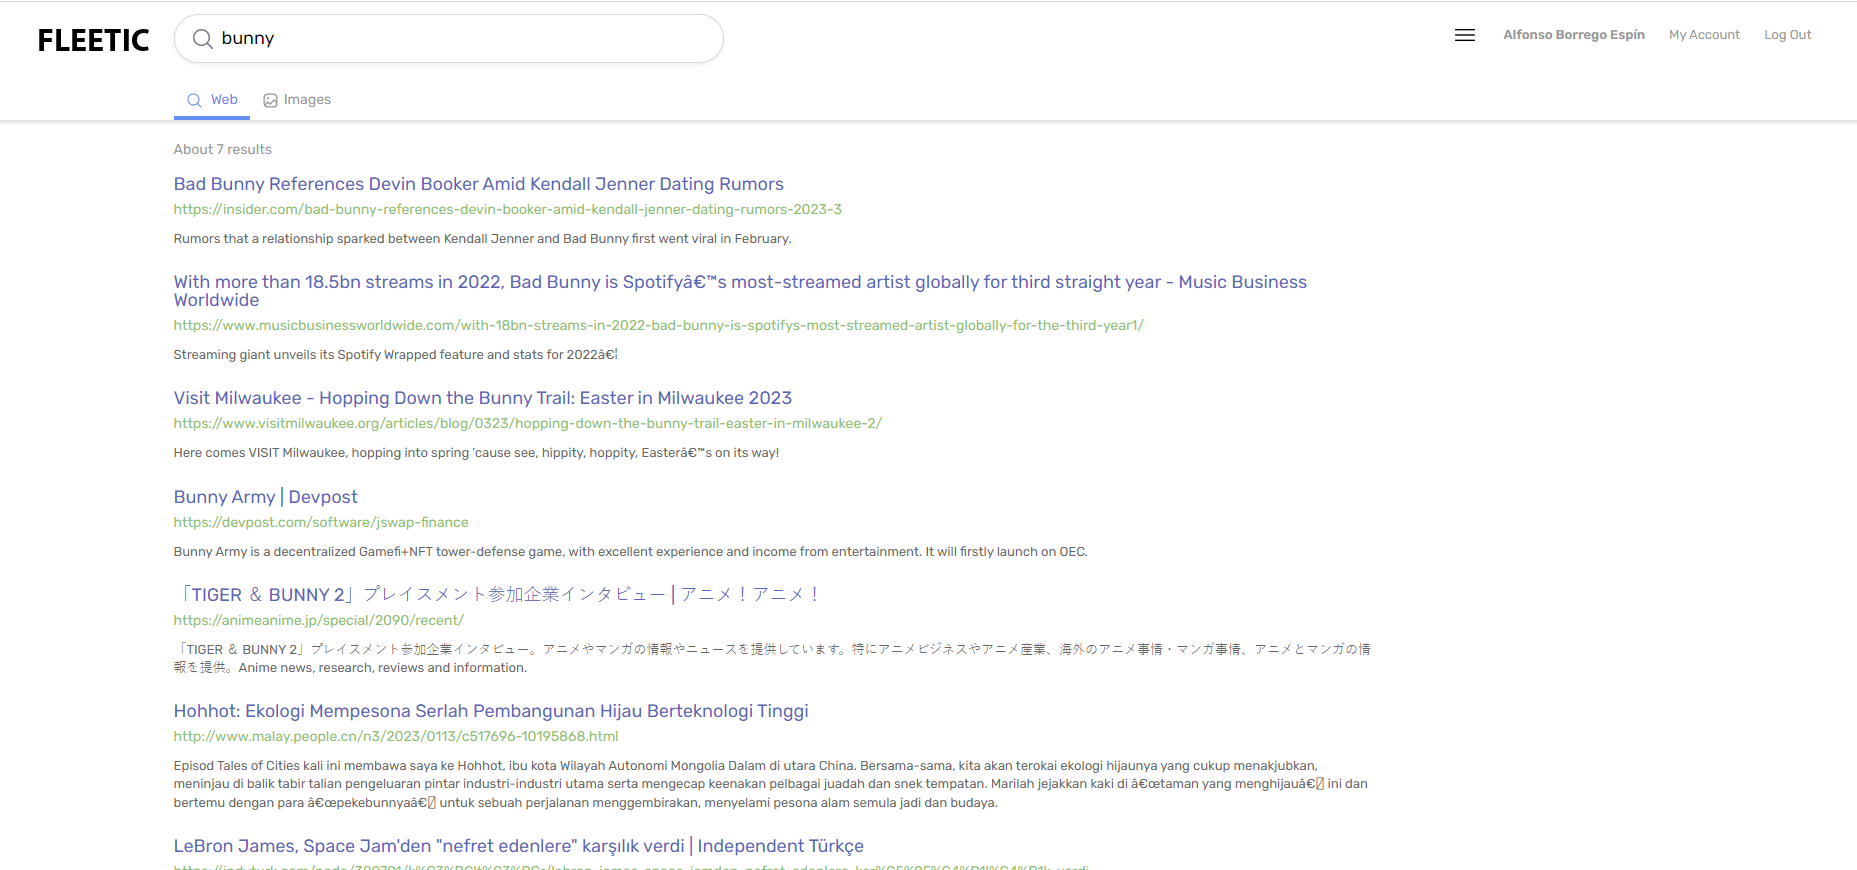
Task: Open Alfonso Borrego Espín profile link
Action: 1574,35
